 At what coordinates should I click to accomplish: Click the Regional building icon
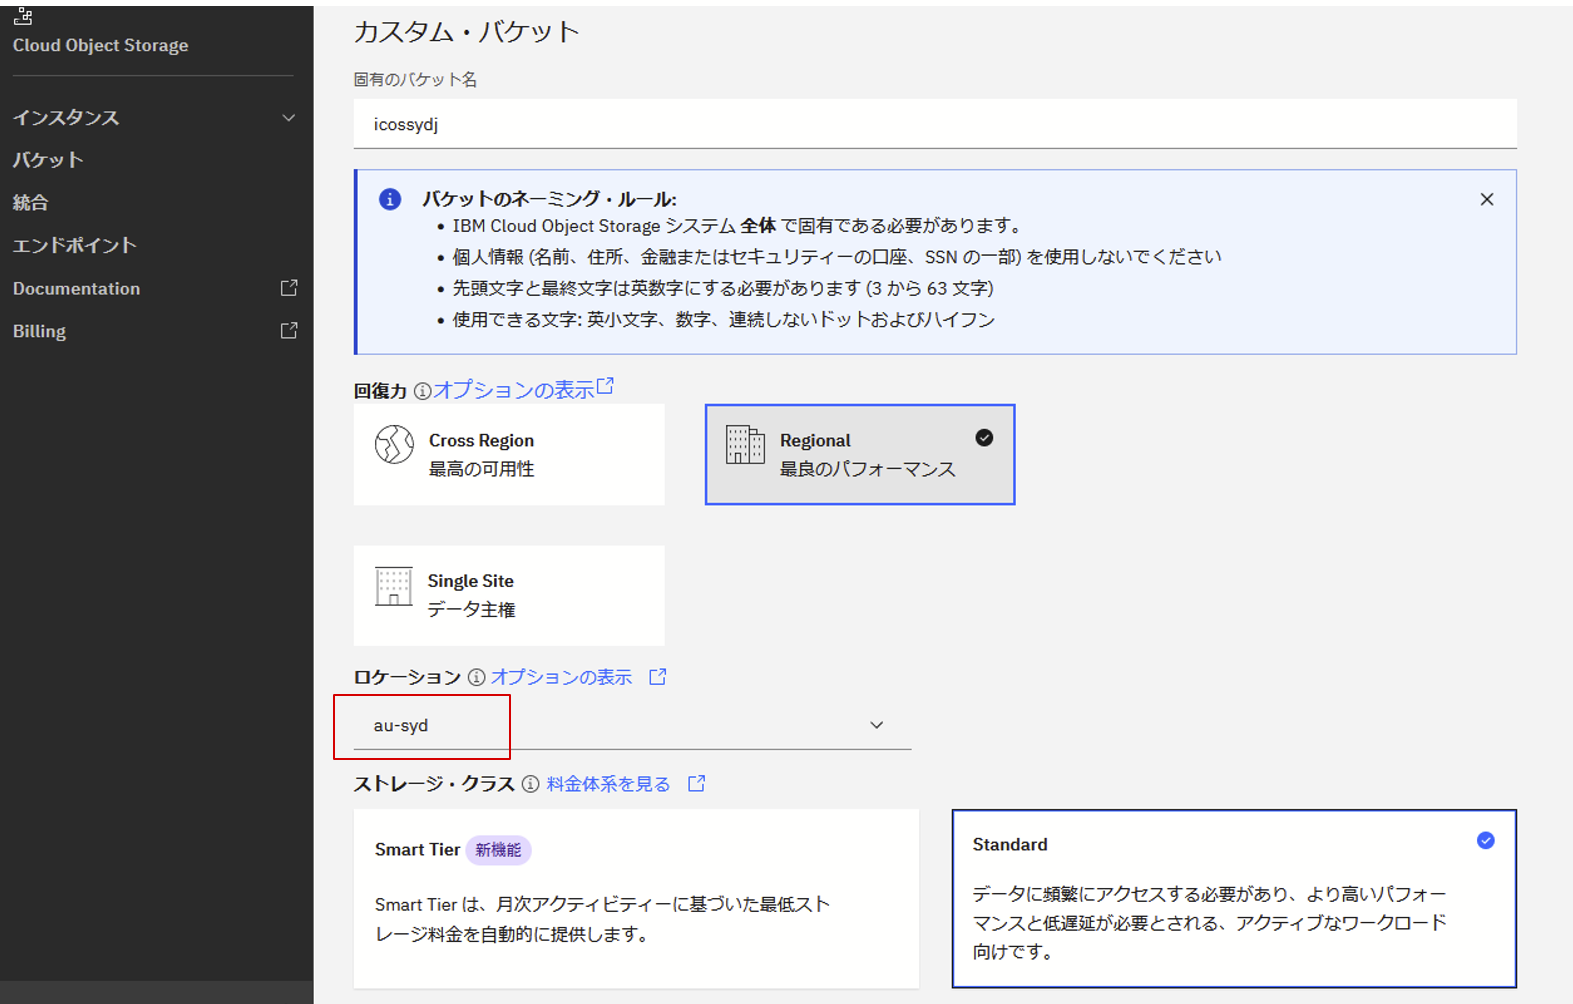[x=745, y=445]
